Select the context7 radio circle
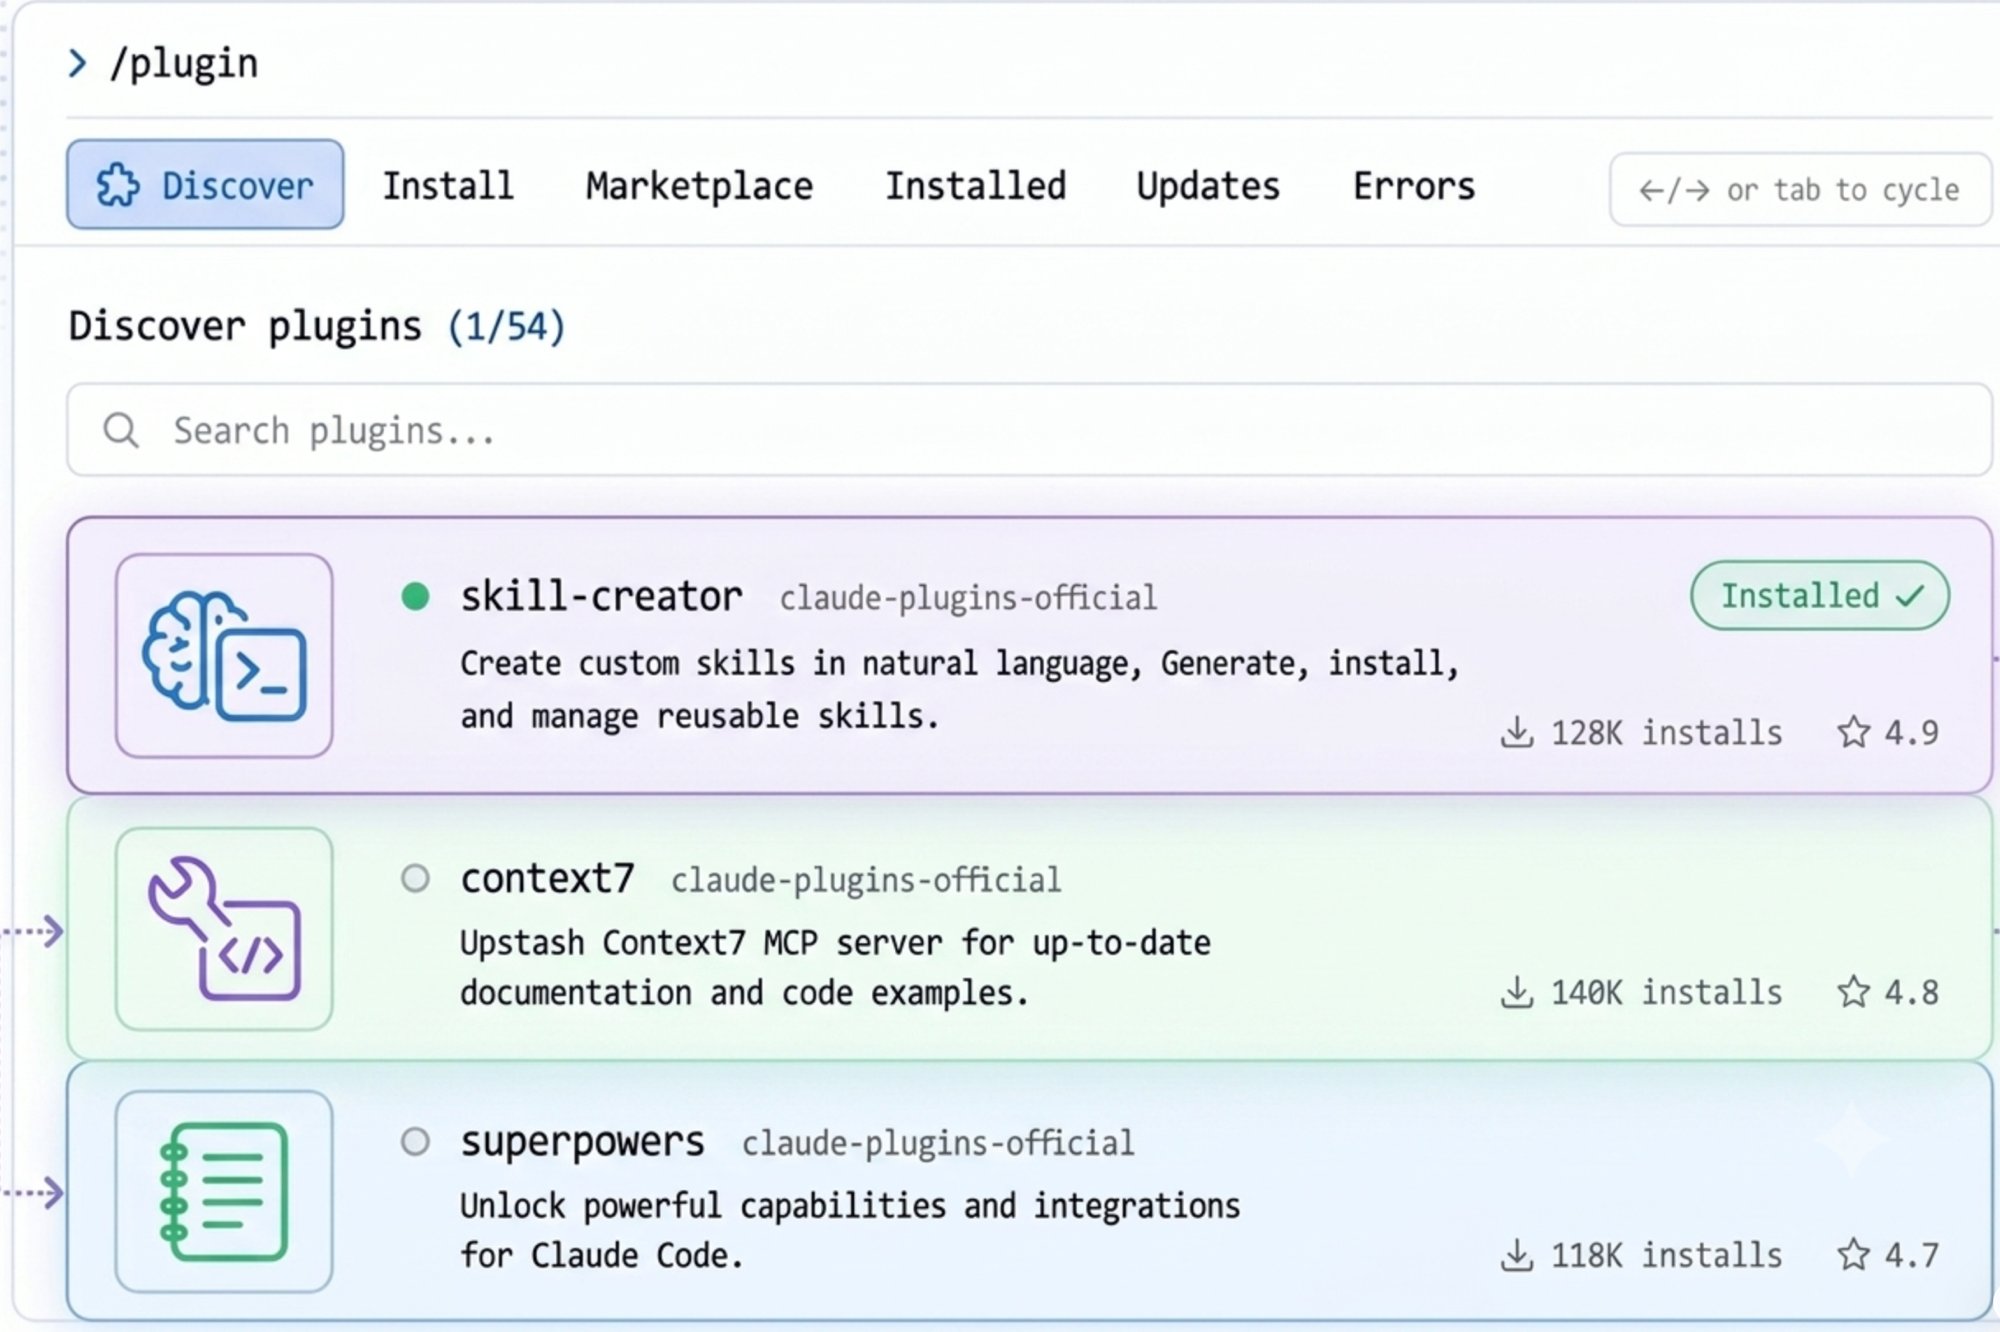Screen dimensions: 2000x1332 (415, 879)
